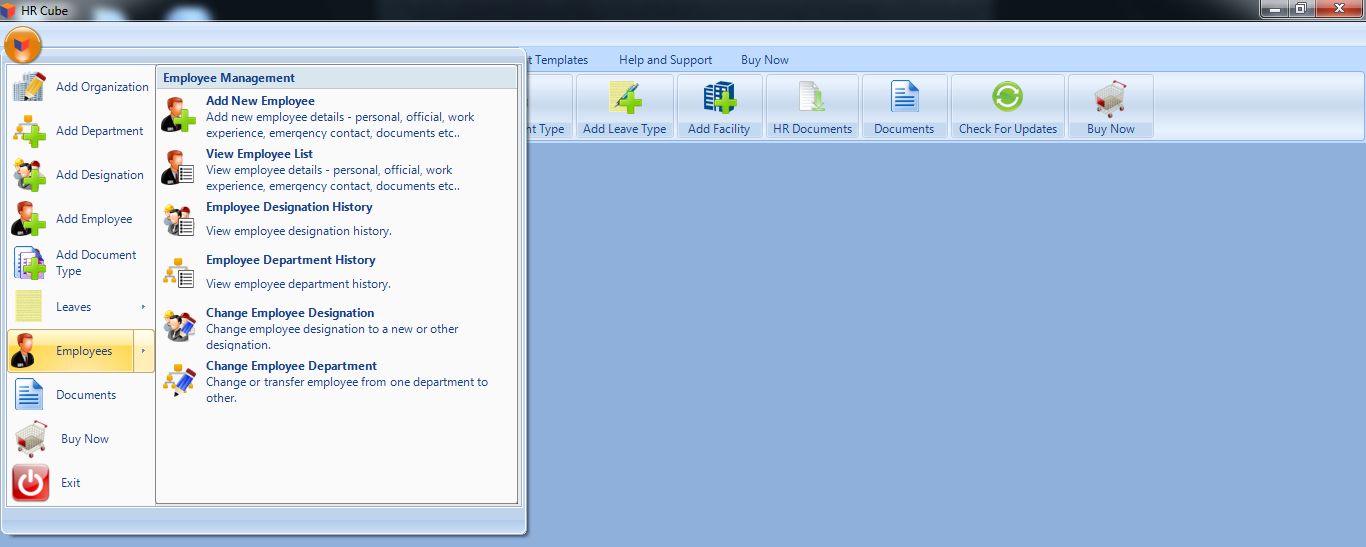Click the Add Facility building toolbar icon

pos(719,98)
